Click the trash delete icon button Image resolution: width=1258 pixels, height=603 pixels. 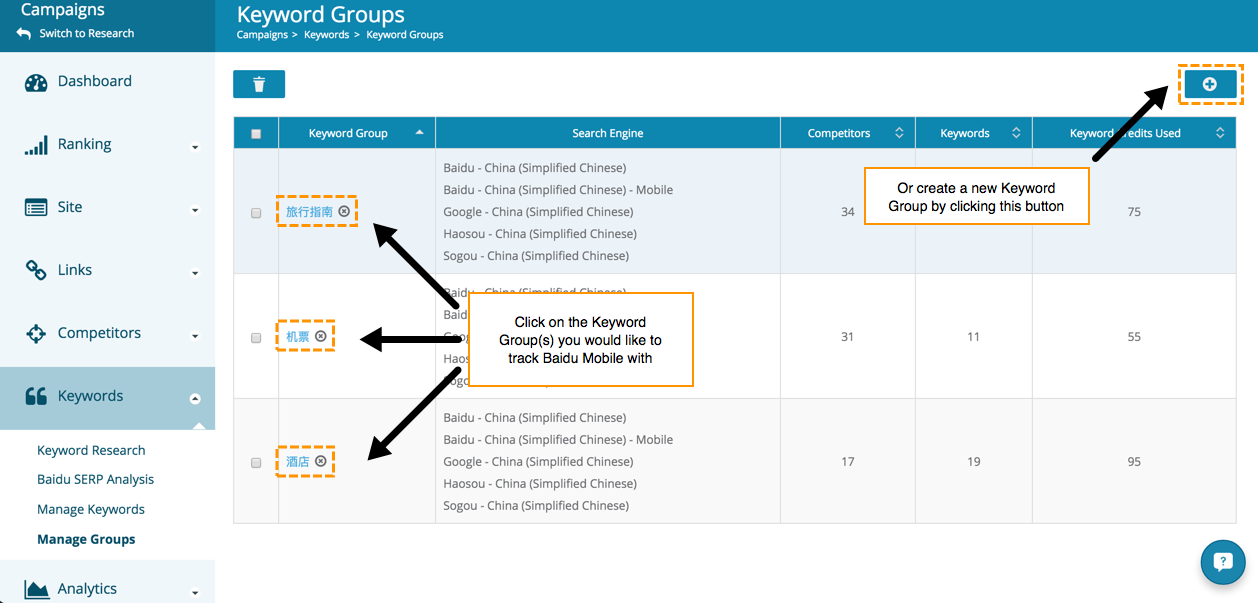[x=259, y=84]
